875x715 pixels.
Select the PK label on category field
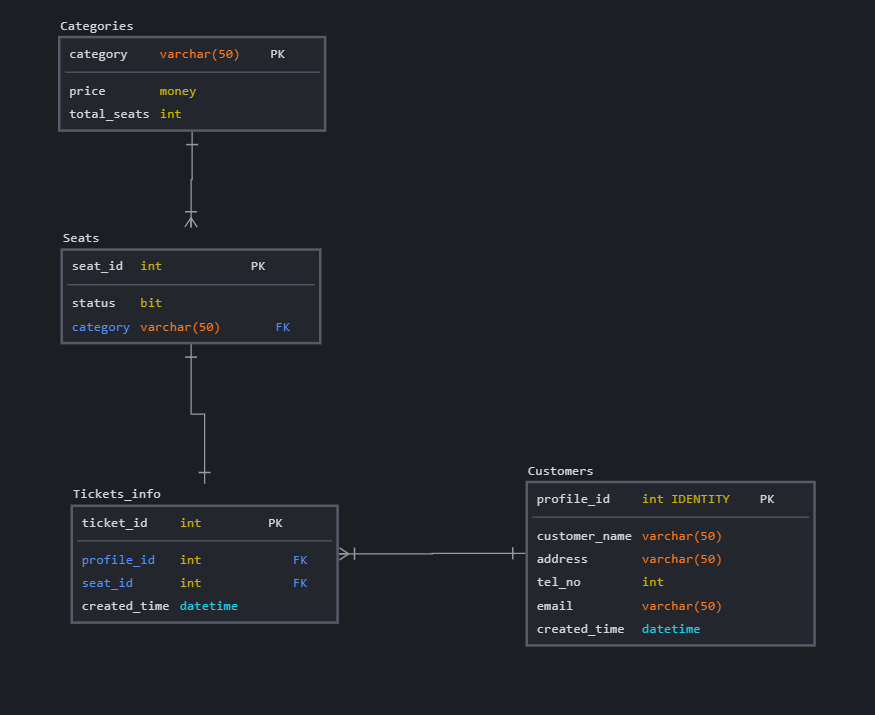point(277,54)
